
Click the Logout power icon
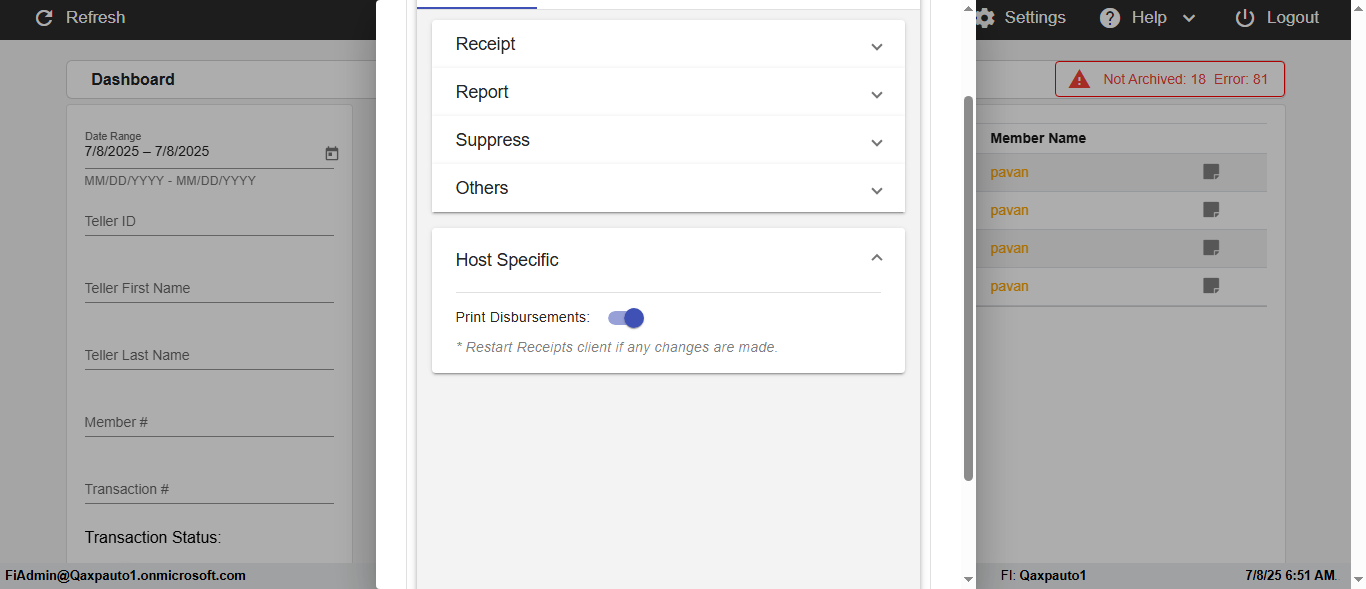[1245, 18]
